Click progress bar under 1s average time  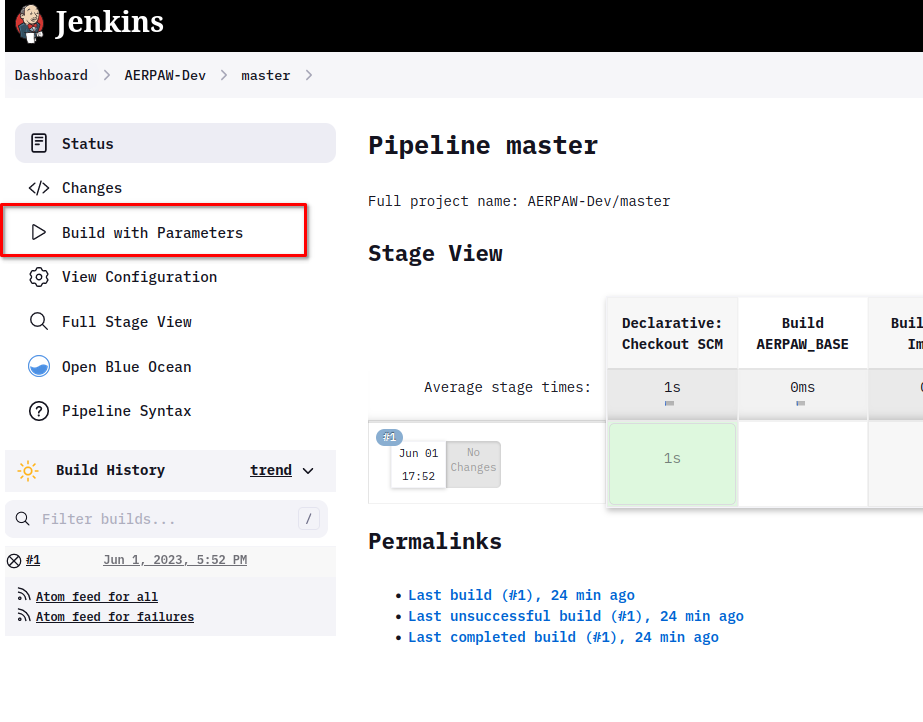[x=669, y=403]
